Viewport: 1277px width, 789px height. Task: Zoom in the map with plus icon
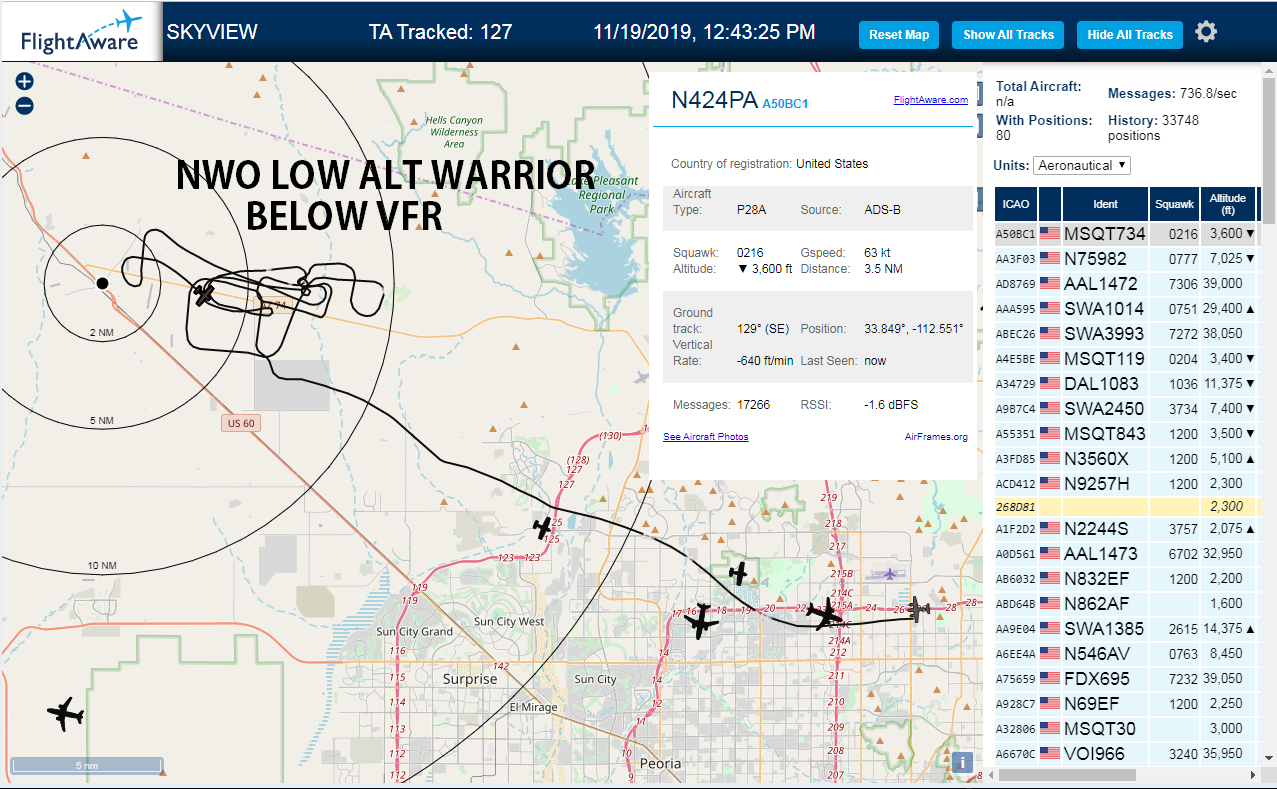[x=25, y=82]
